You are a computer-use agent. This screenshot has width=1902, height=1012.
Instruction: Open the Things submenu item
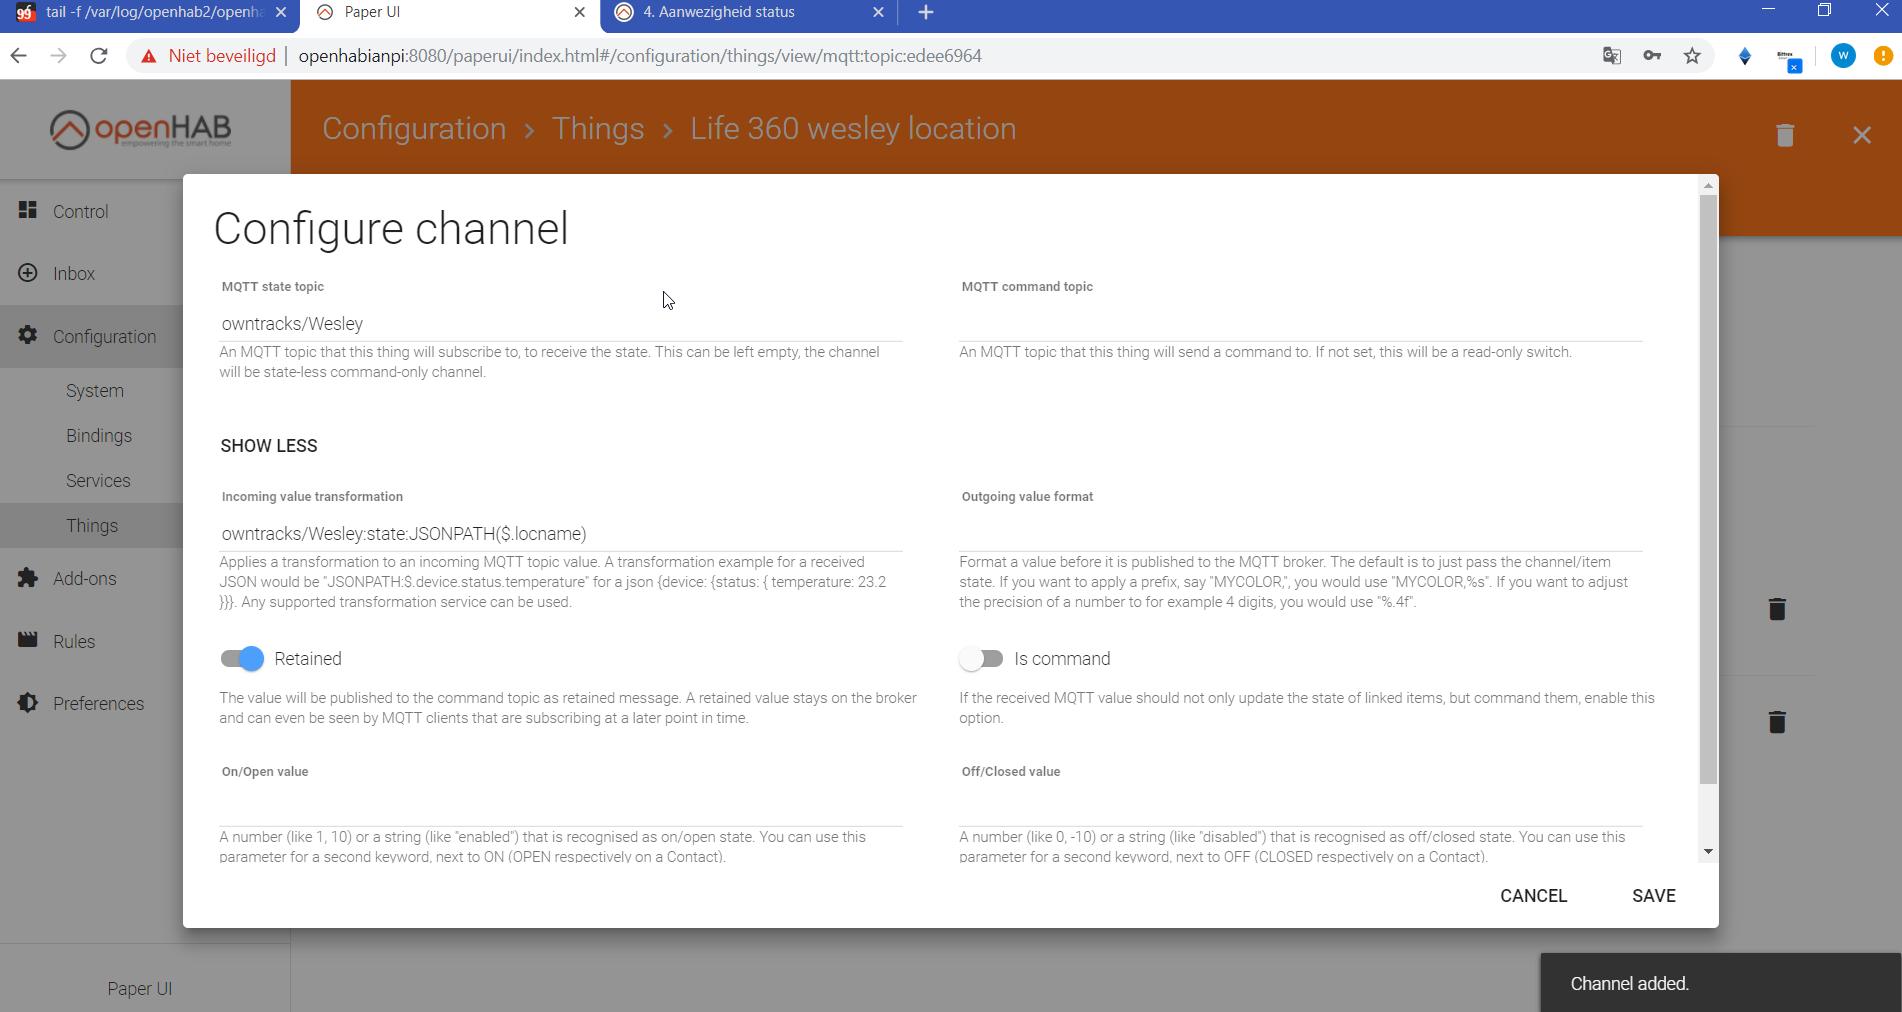(x=92, y=526)
